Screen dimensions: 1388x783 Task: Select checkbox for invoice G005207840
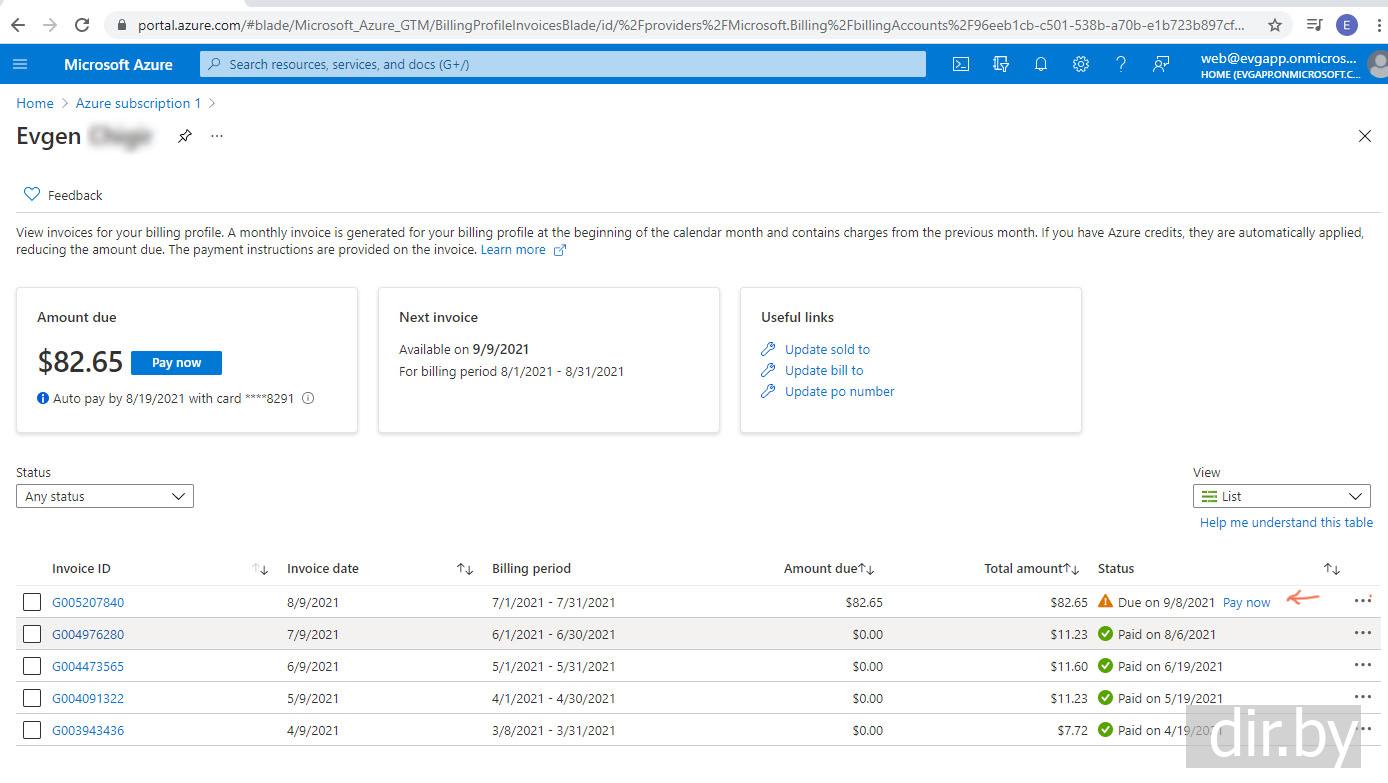(32, 602)
